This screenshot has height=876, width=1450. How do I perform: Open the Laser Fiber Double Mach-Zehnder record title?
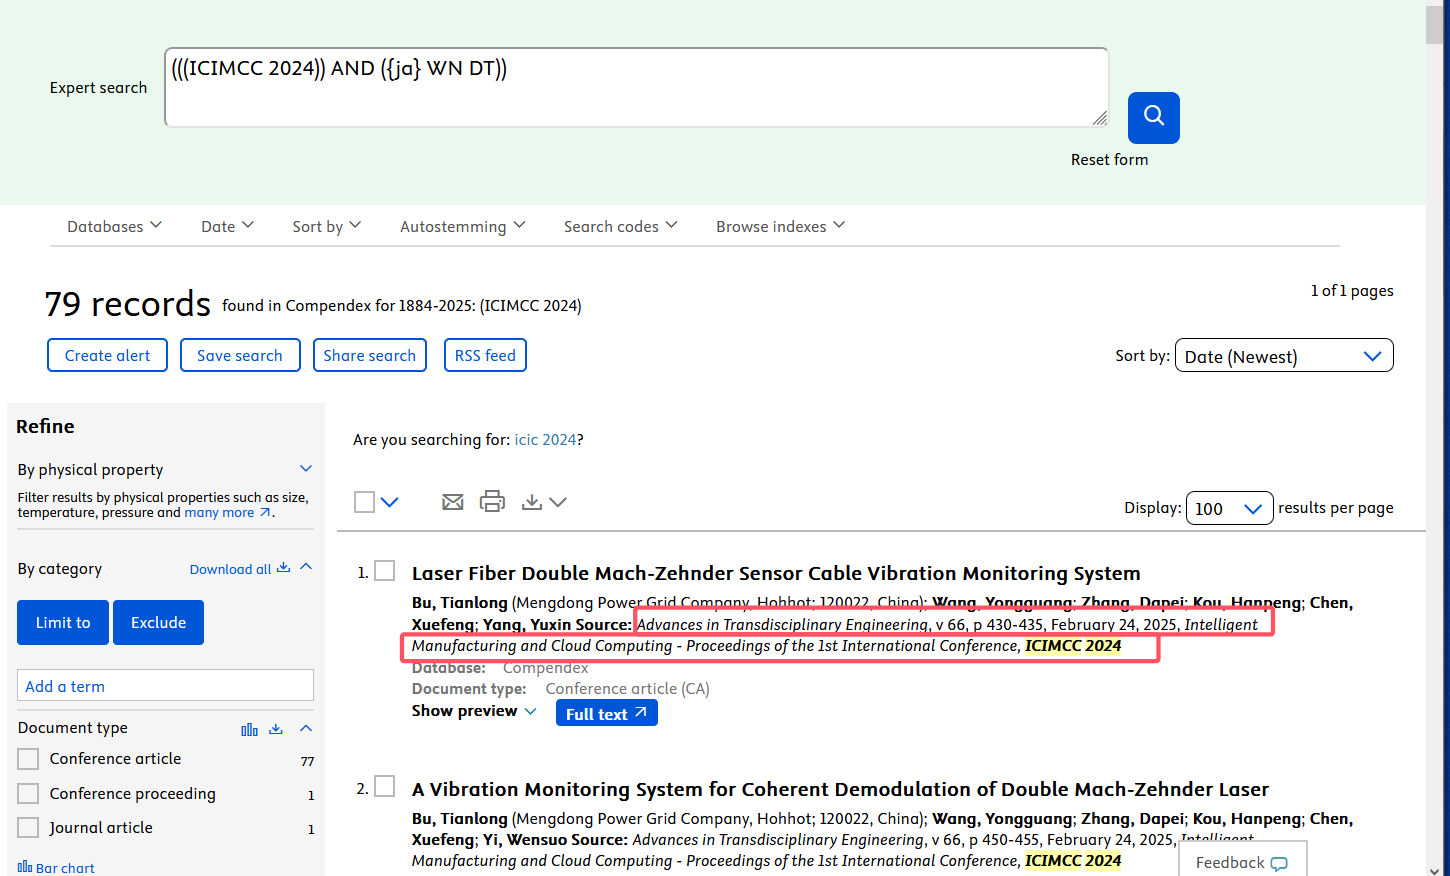point(776,573)
